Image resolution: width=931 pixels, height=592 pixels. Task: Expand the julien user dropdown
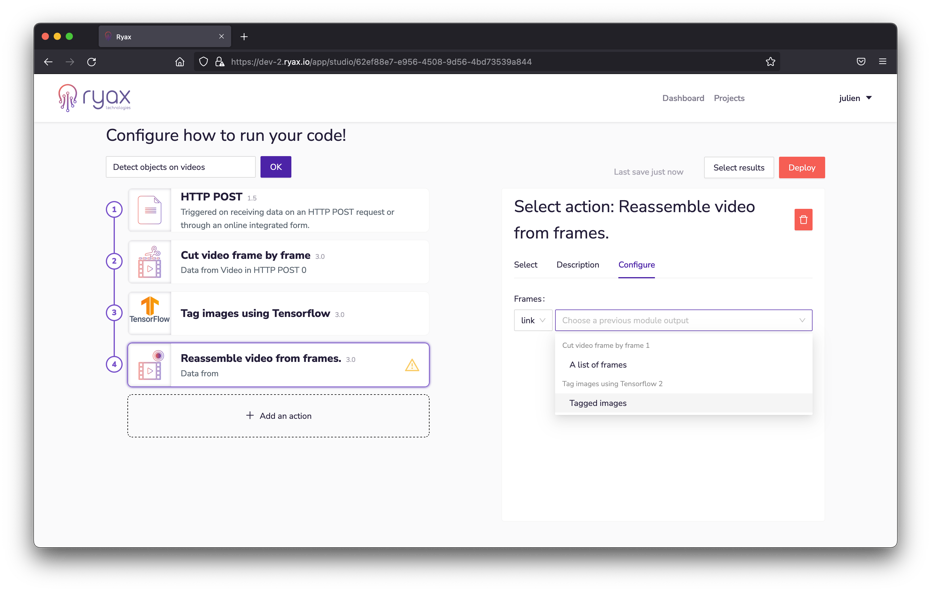point(855,98)
